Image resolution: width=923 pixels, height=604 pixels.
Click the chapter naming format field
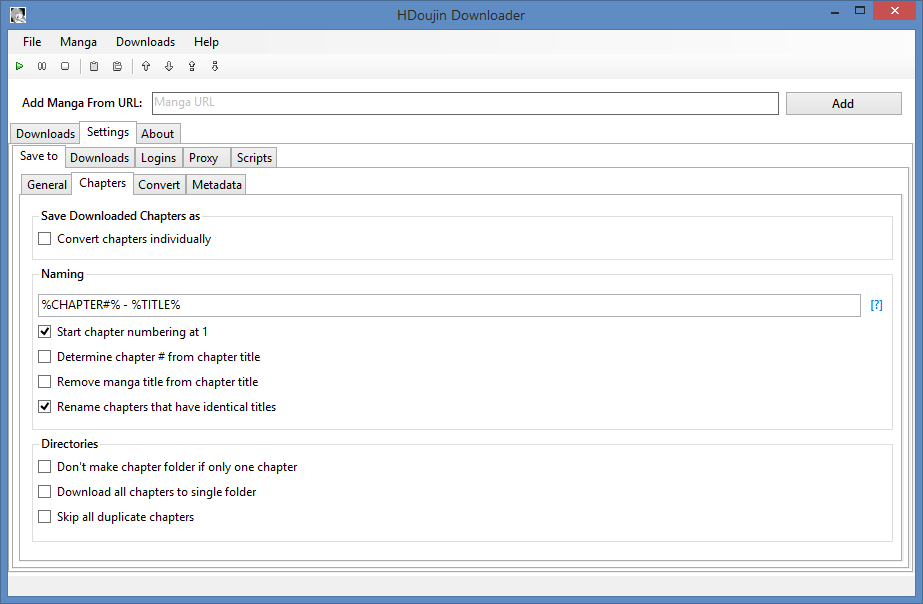pyautogui.click(x=449, y=305)
